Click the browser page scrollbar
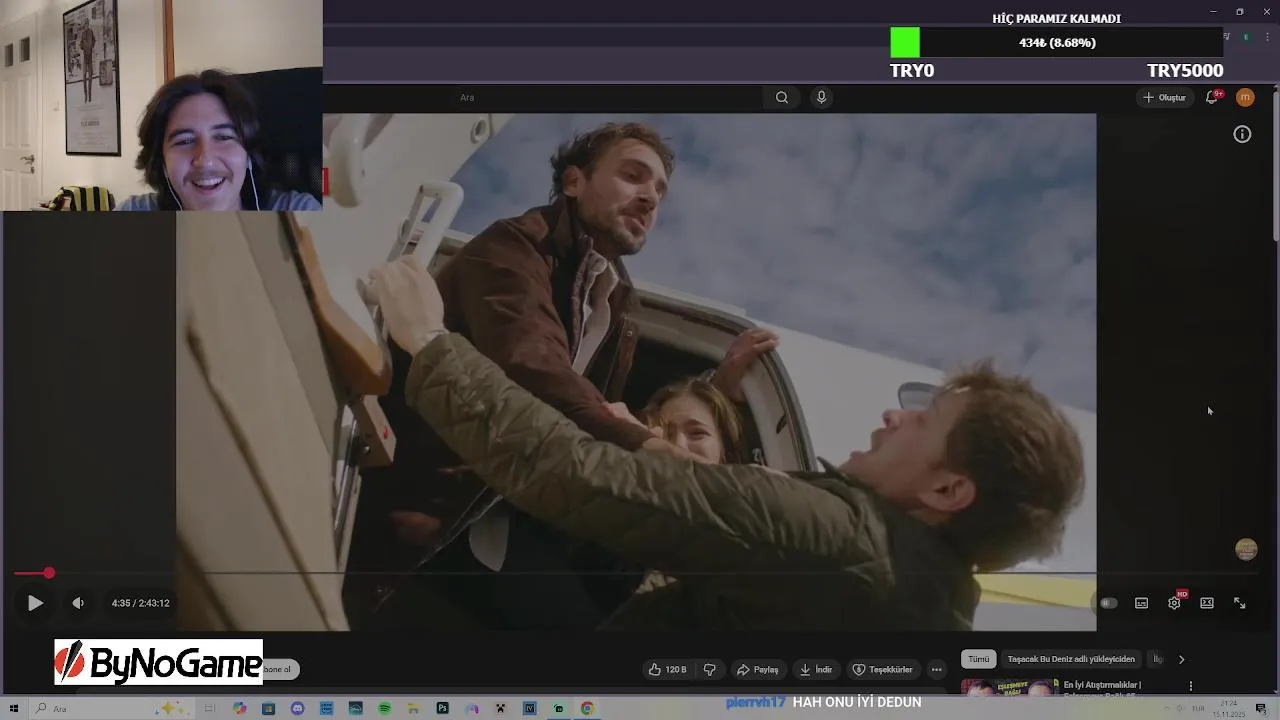This screenshot has height=720, width=1280. (1275, 165)
